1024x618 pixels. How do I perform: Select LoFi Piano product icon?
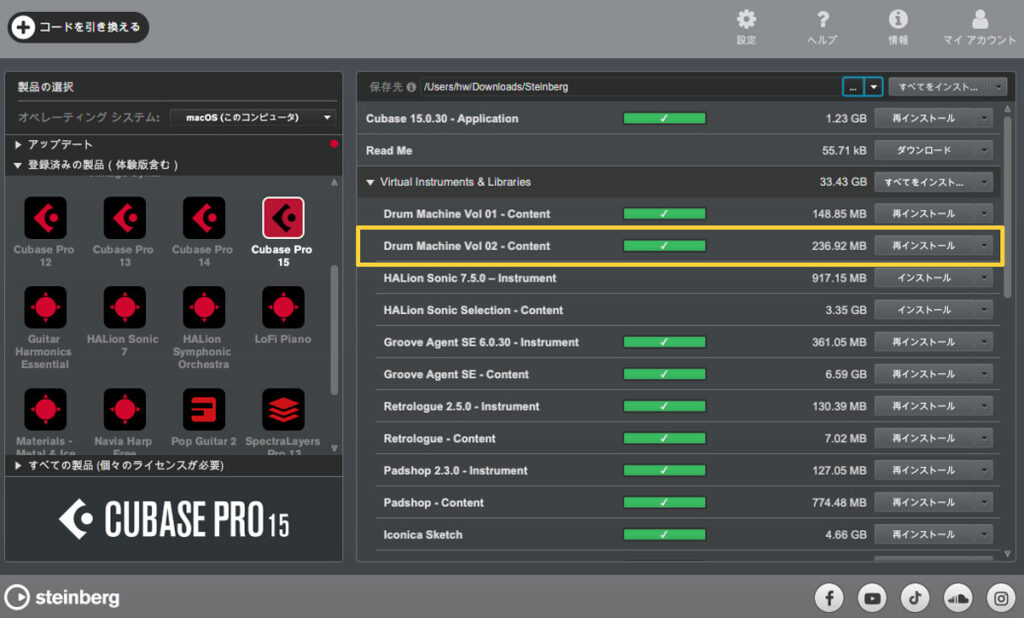pyautogui.click(x=283, y=307)
